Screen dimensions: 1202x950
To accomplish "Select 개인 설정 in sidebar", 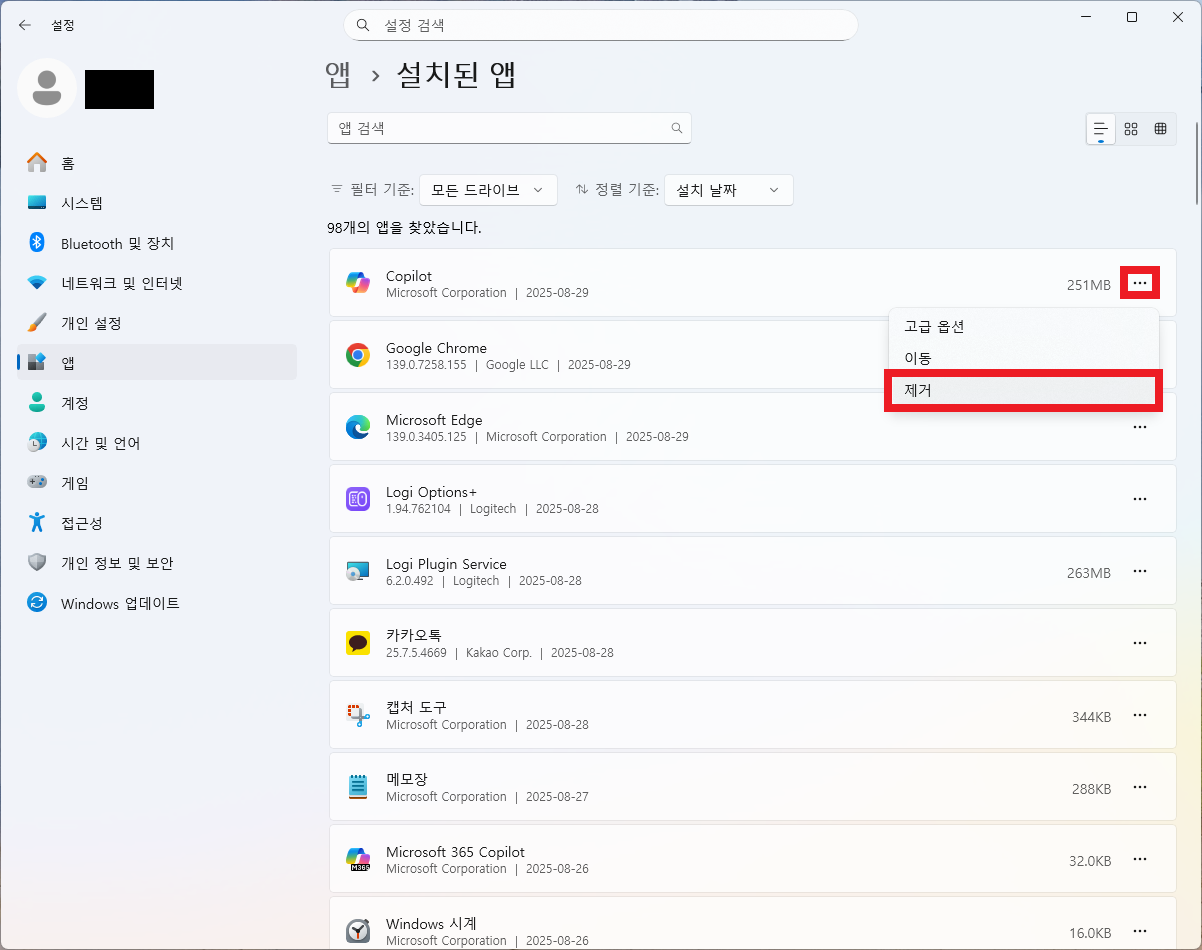I will click(x=157, y=323).
